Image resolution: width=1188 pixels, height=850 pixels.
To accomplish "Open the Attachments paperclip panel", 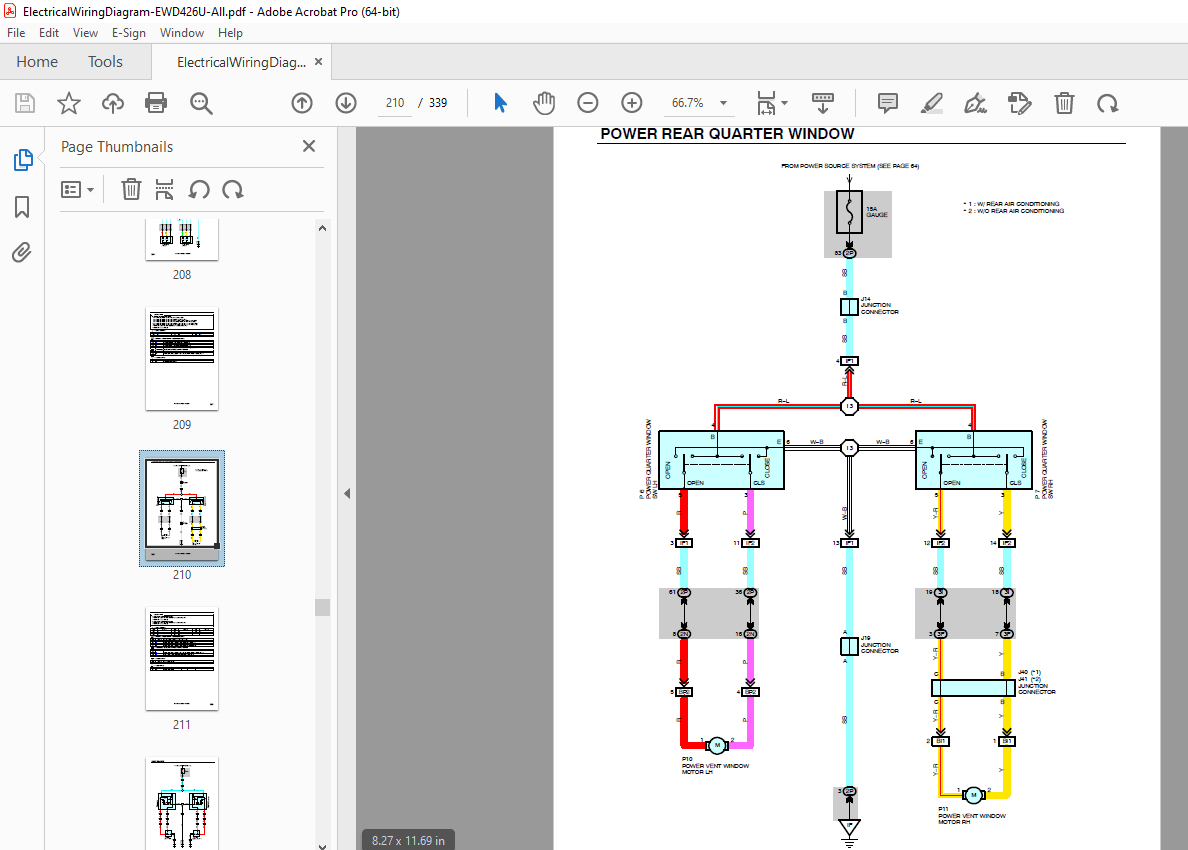I will [x=22, y=252].
